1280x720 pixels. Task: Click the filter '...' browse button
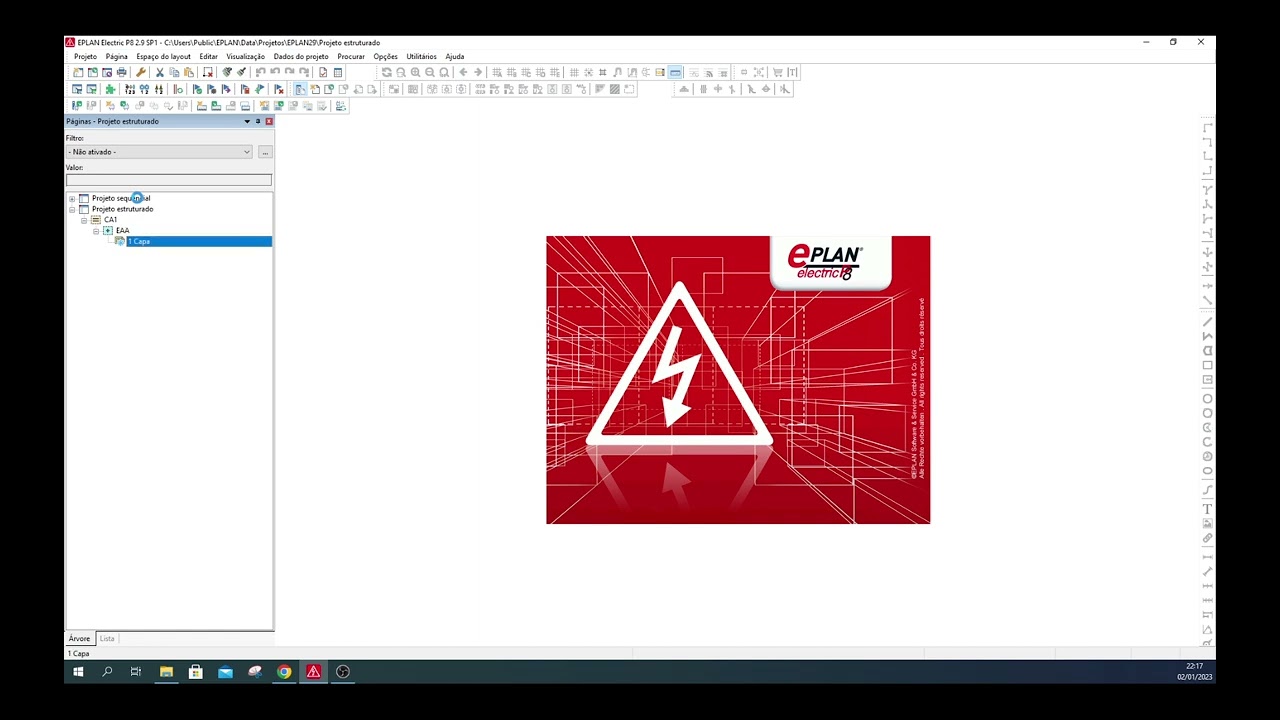[265, 152]
